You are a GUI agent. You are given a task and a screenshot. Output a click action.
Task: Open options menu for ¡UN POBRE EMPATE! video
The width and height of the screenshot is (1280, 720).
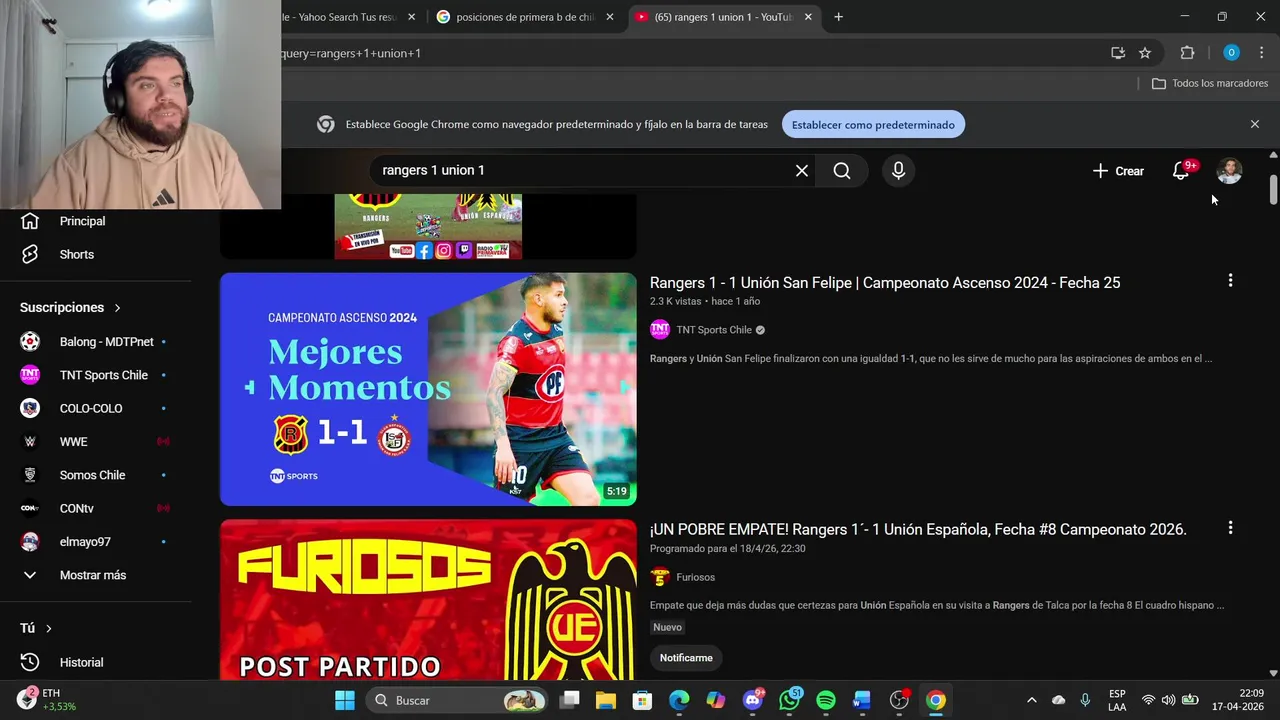(x=1230, y=528)
